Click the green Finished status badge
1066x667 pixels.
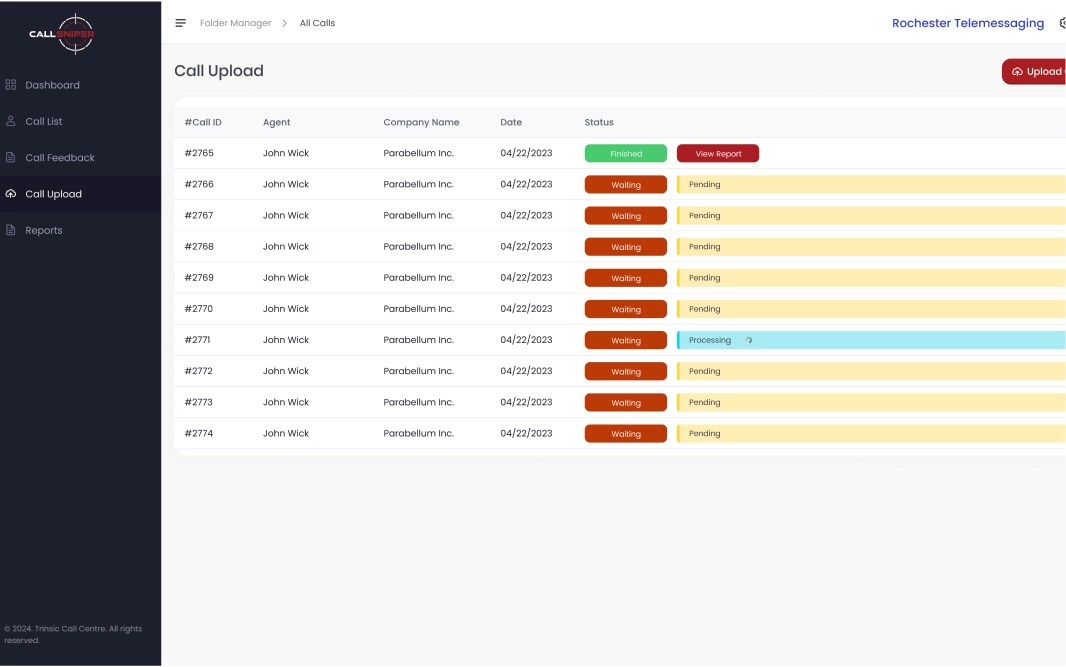pos(625,154)
